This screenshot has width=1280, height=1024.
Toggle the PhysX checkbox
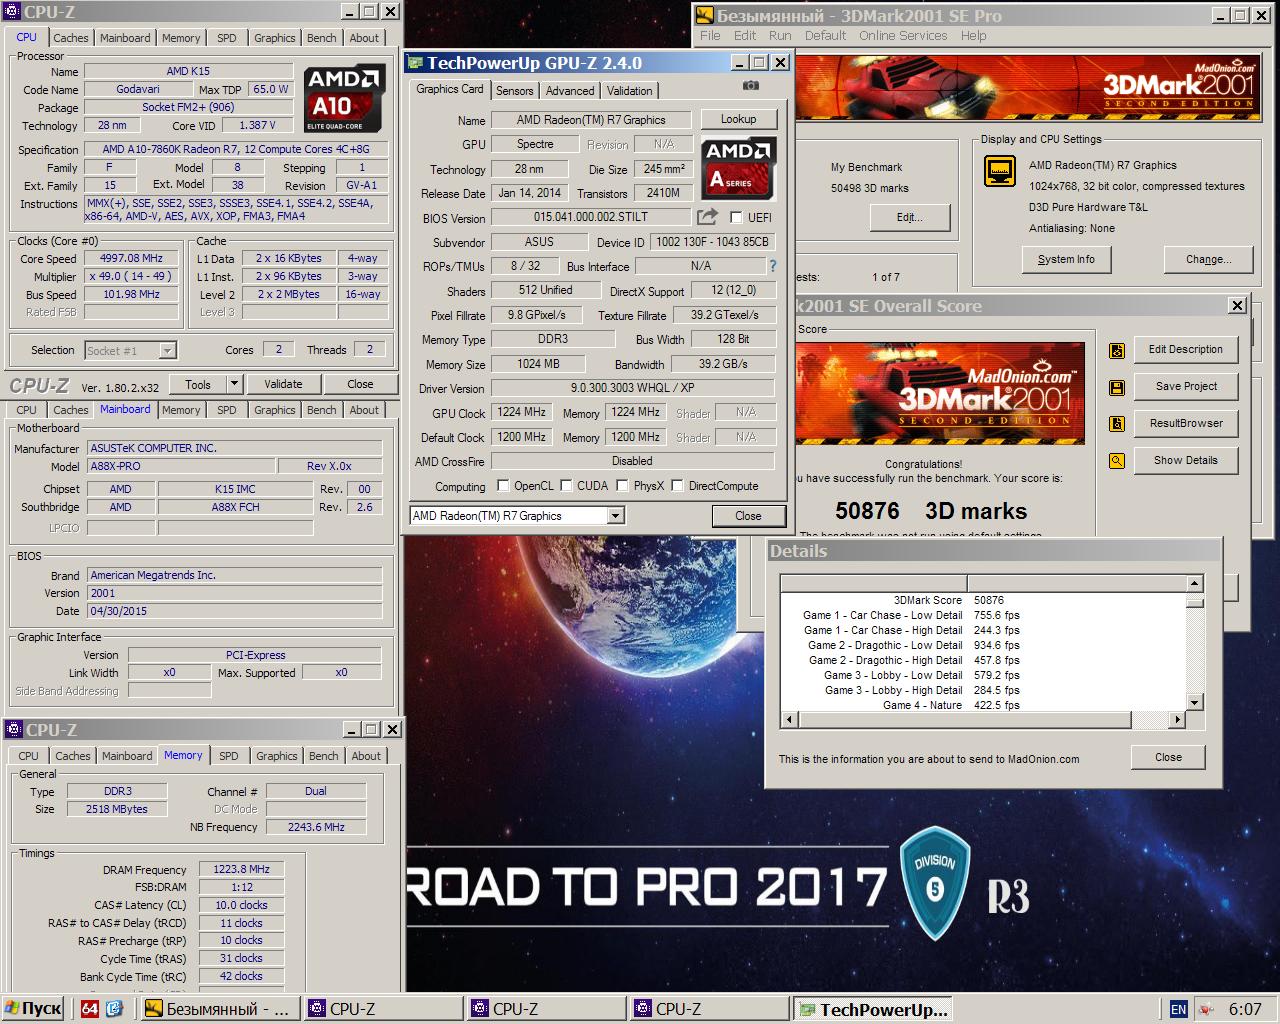[x=623, y=486]
